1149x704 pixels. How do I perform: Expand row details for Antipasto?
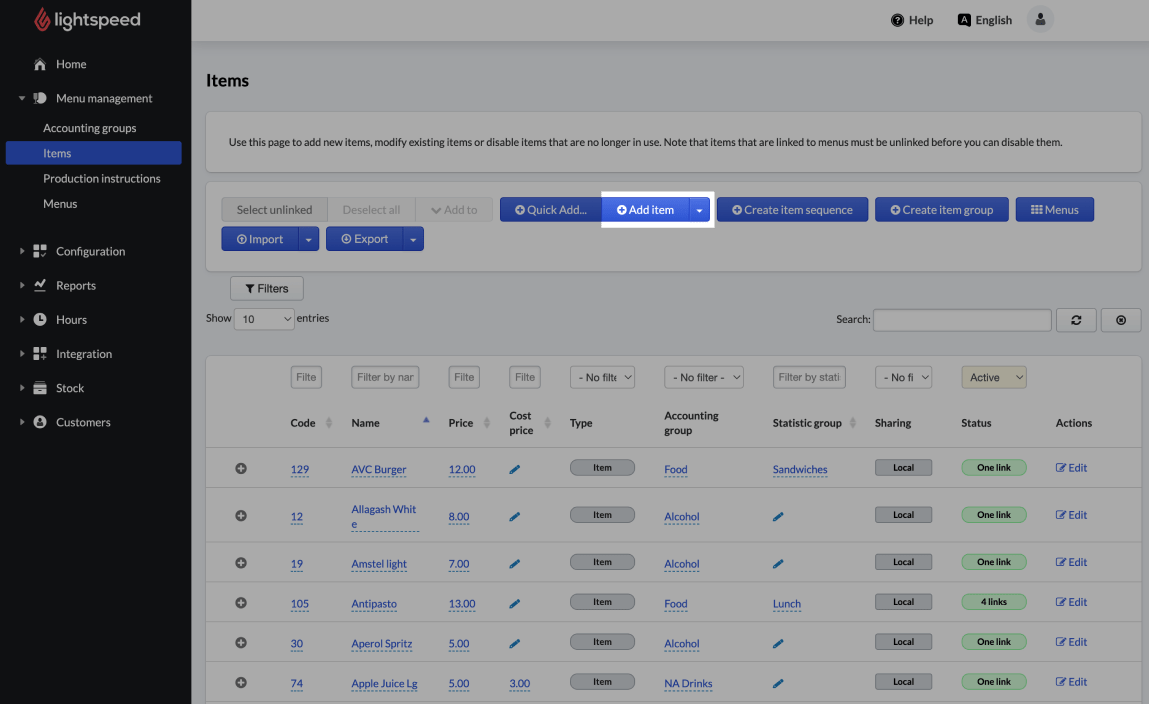(241, 603)
